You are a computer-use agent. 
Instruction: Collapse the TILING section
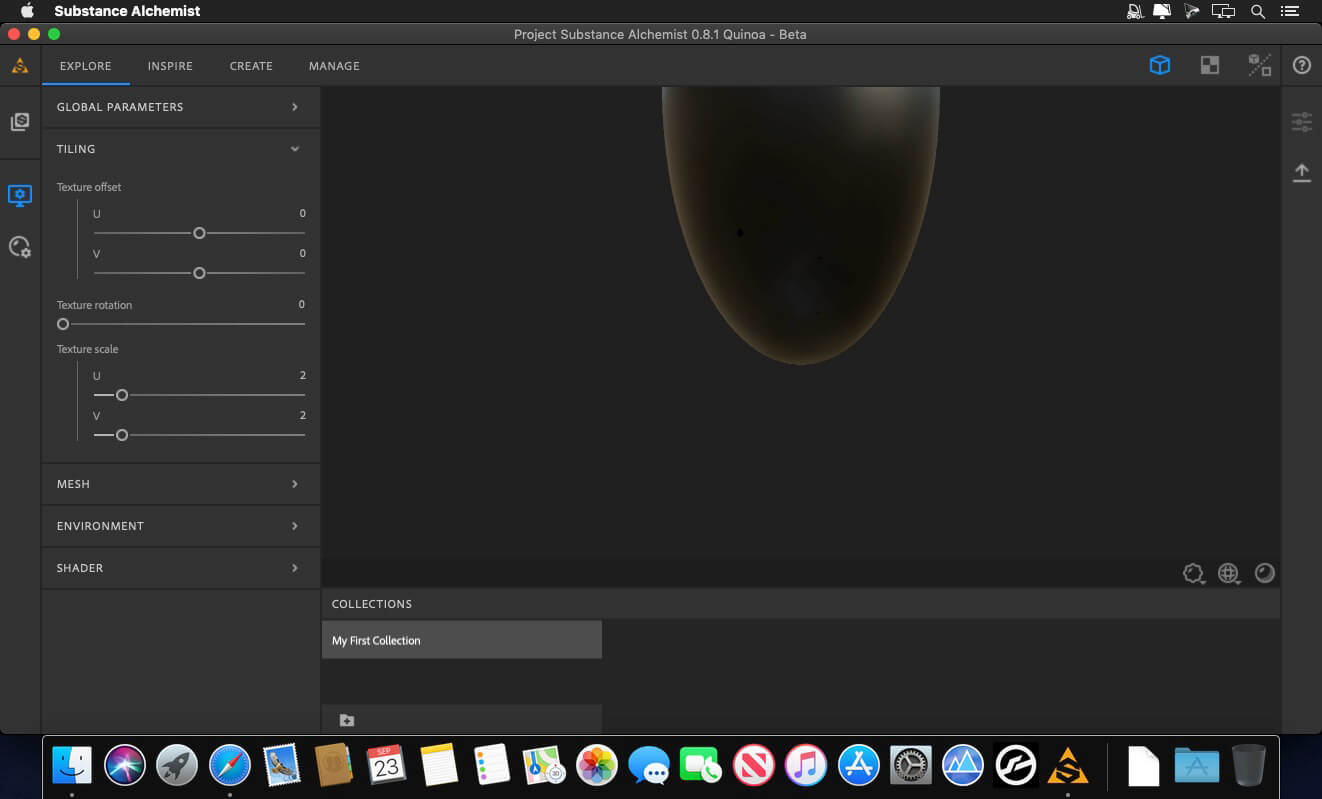click(x=180, y=148)
